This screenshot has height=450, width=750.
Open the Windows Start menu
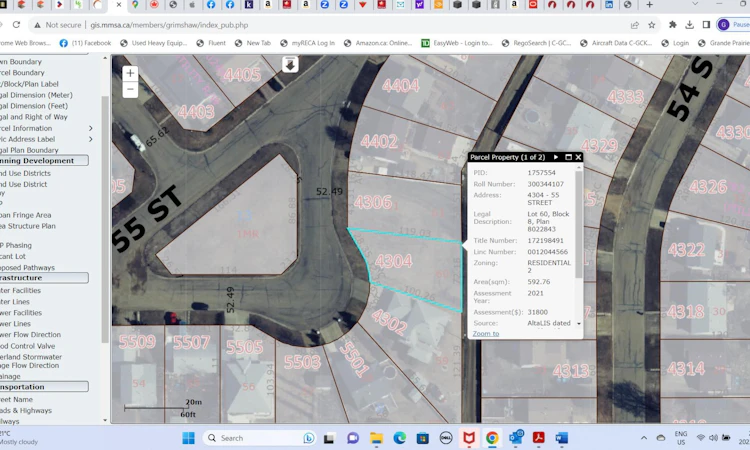188,438
